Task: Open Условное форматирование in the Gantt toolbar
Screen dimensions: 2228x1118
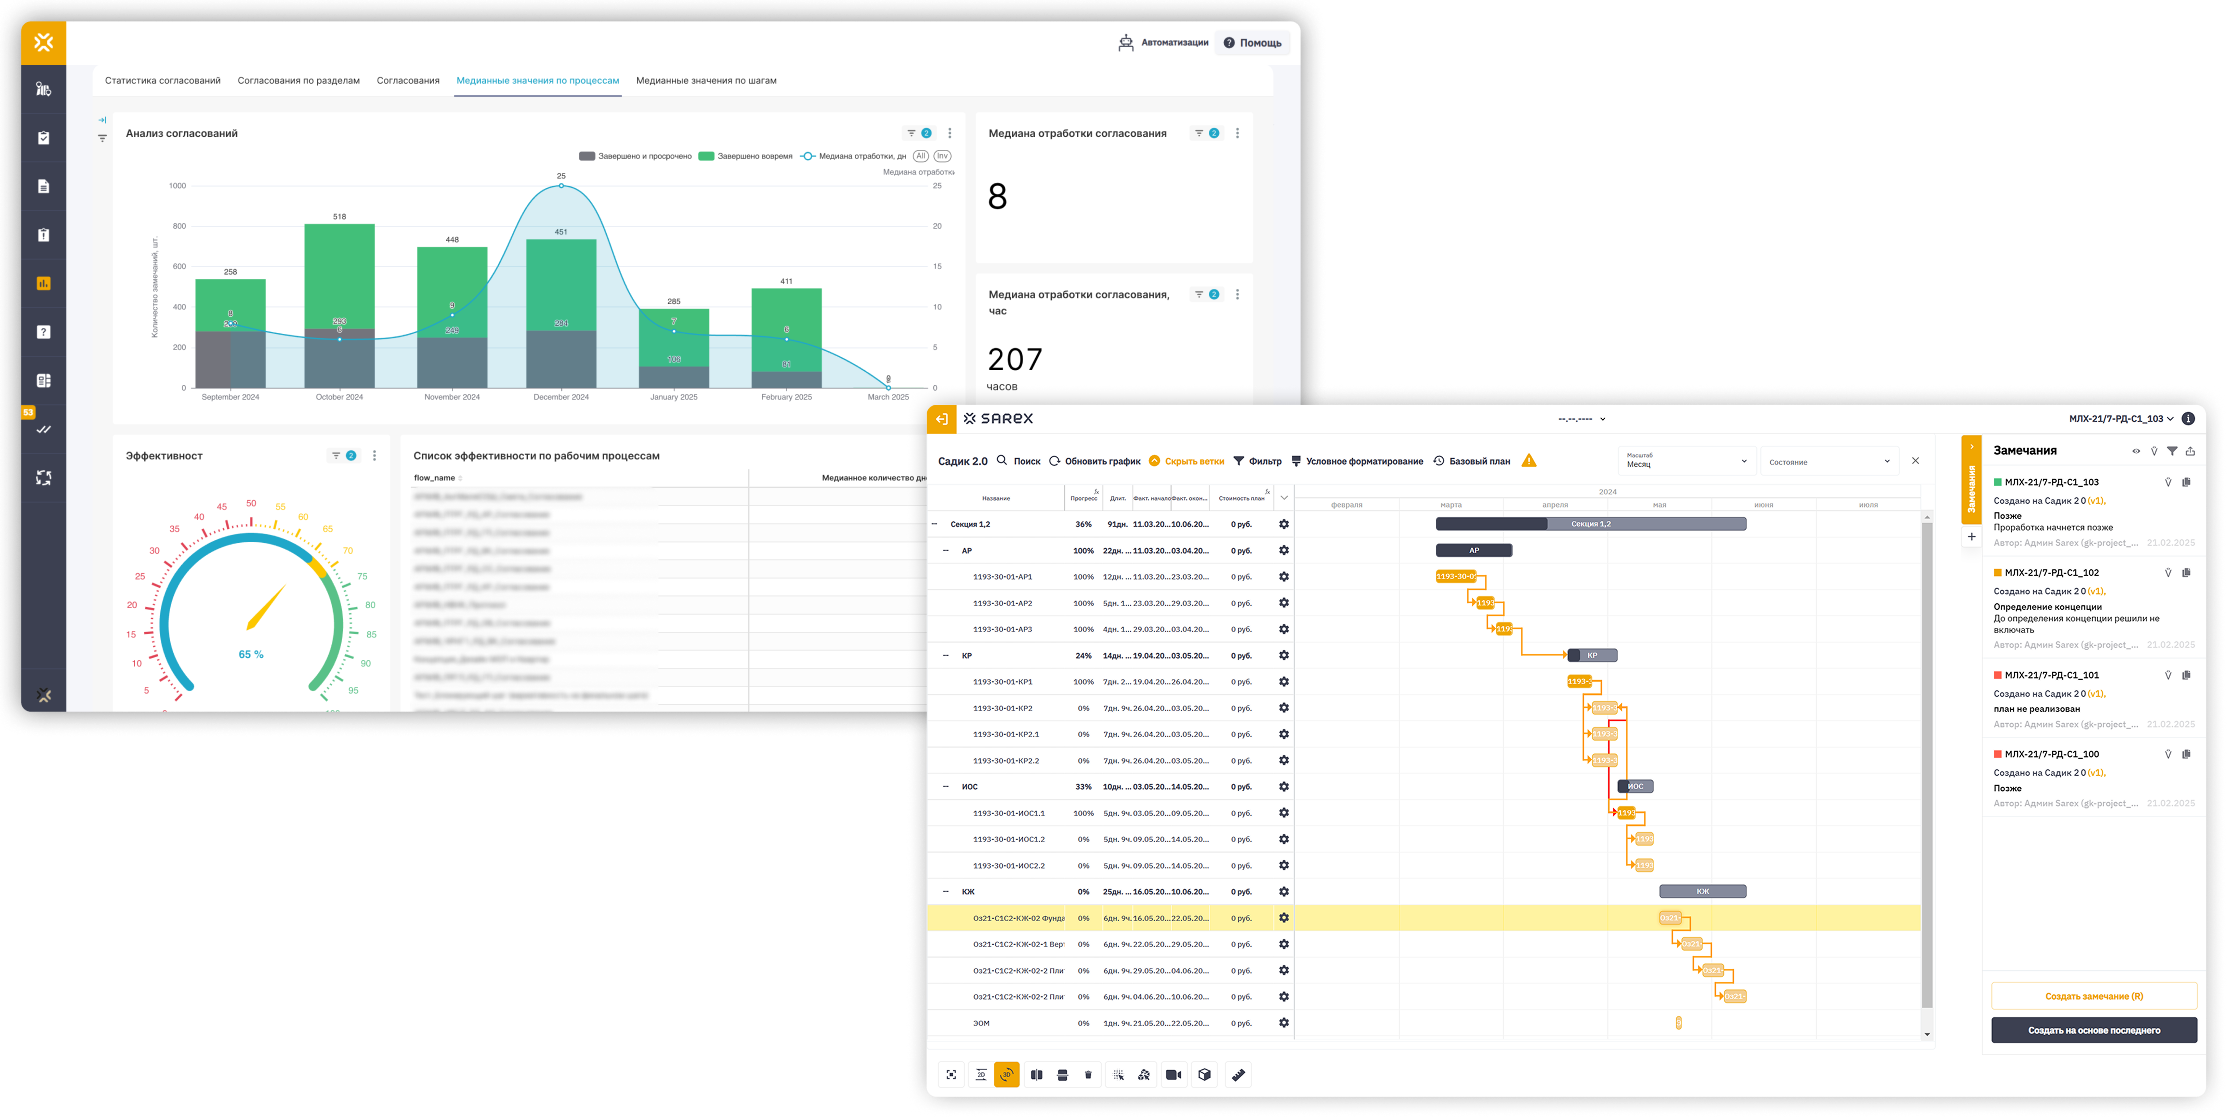Action: (1356, 461)
